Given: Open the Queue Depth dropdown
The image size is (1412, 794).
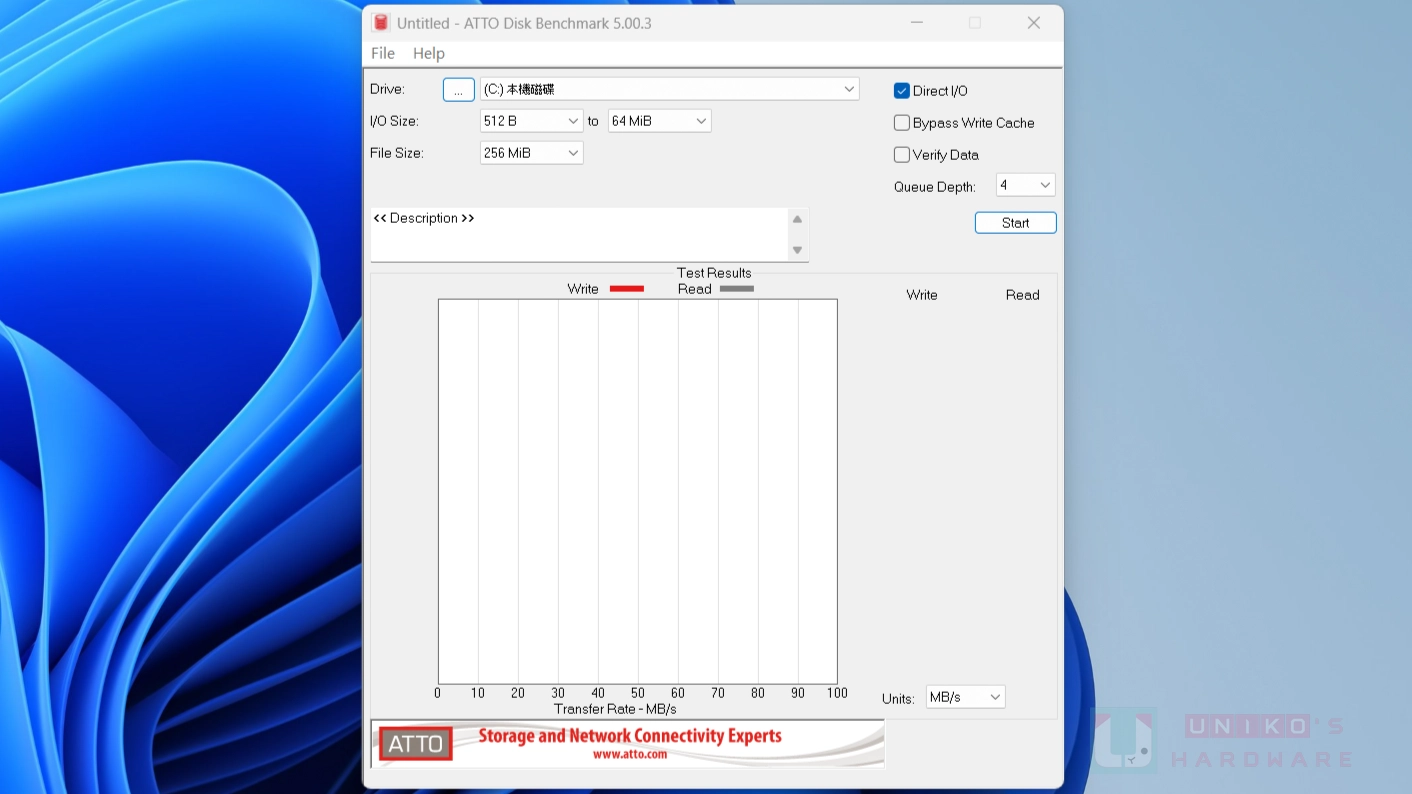Looking at the screenshot, I should [x=1025, y=185].
